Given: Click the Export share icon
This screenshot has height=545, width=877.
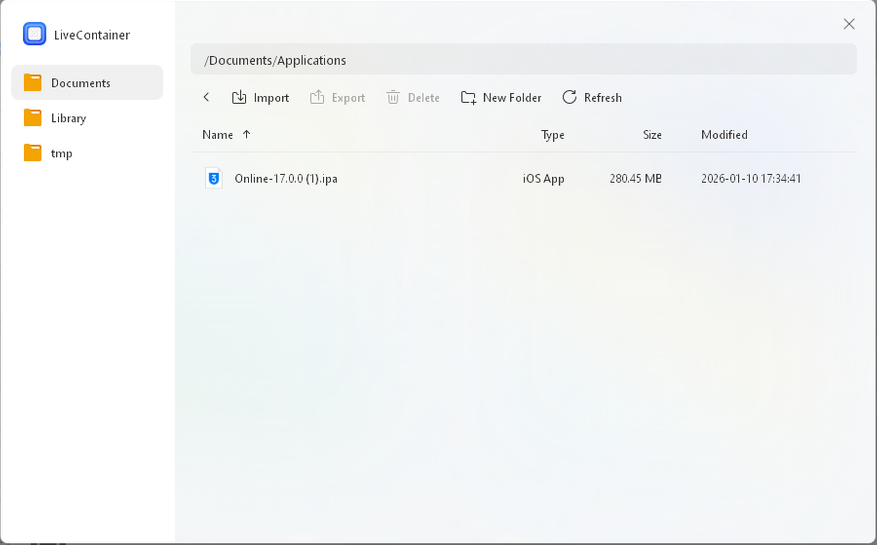Looking at the screenshot, I should click(x=317, y=97).
